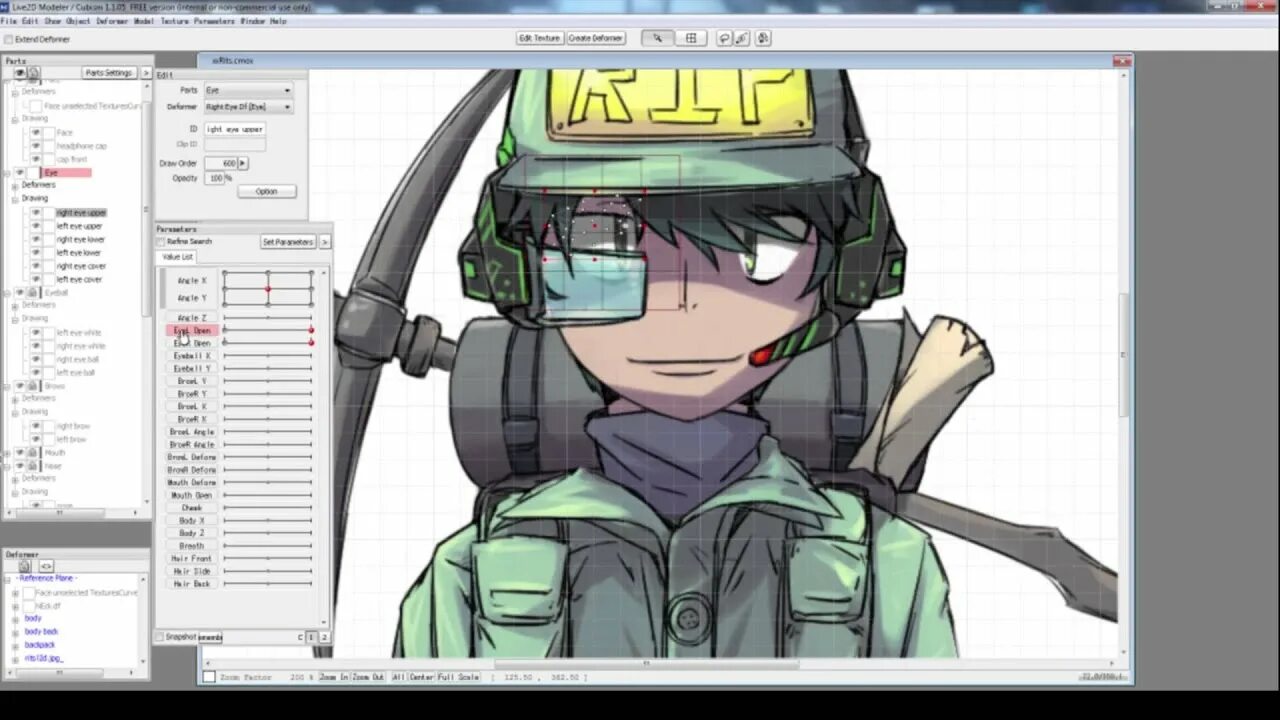Image resolution: width=1280 pixels, height=720 pixels.
Task: Toggle visibility of the Eye part
Action: [x=19, y=172]
